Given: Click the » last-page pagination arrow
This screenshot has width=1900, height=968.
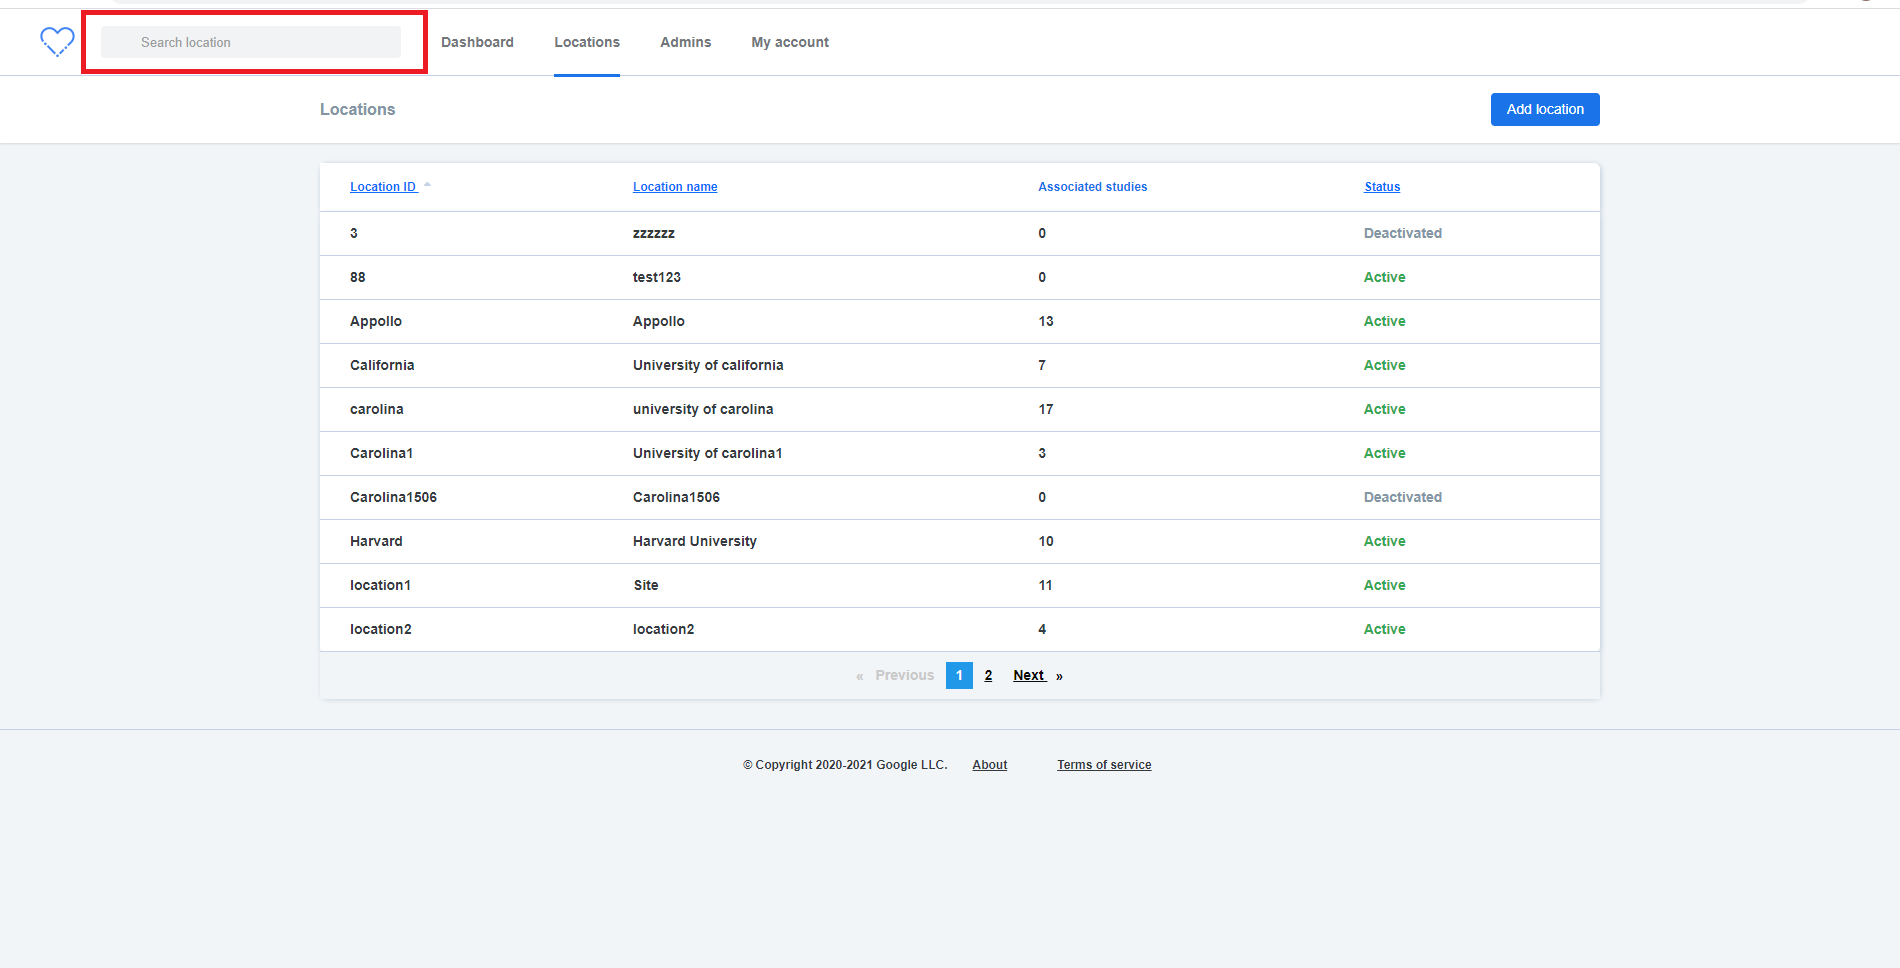Looking at the screenshot, I should point(1059,675).
